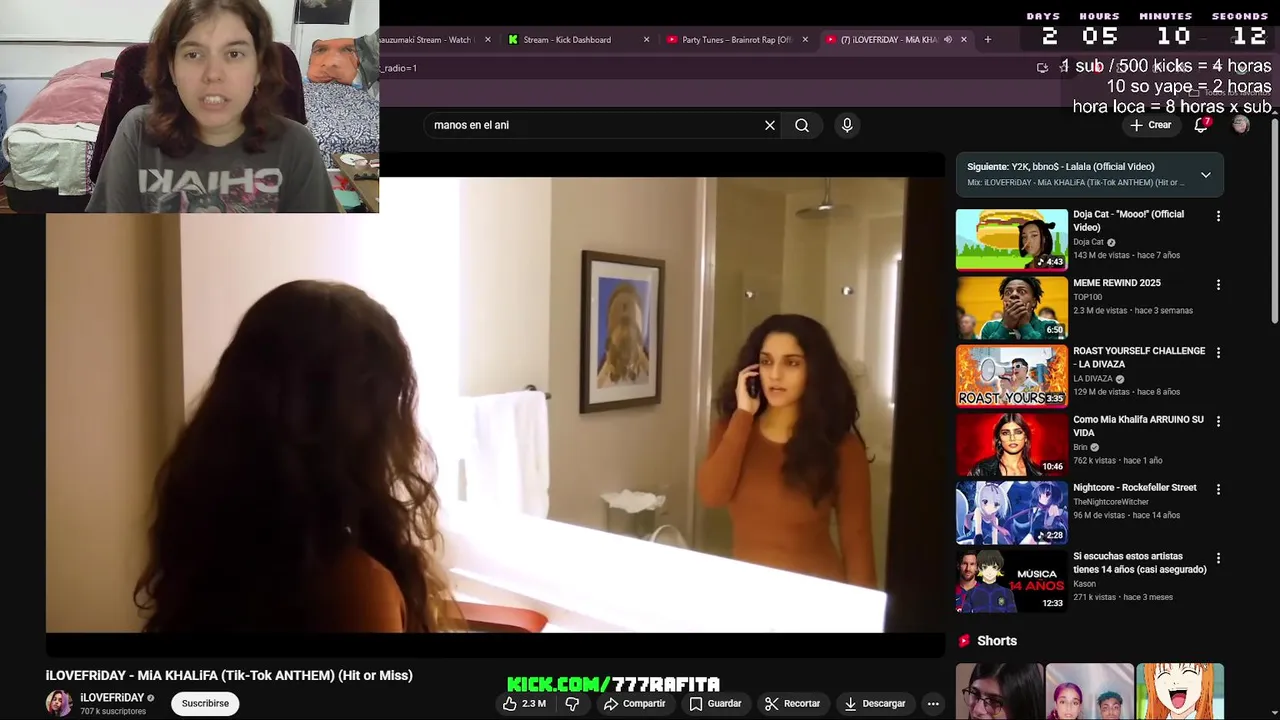Dislike the video
This screenshot has height=720, width=1280.
point(572,703)
